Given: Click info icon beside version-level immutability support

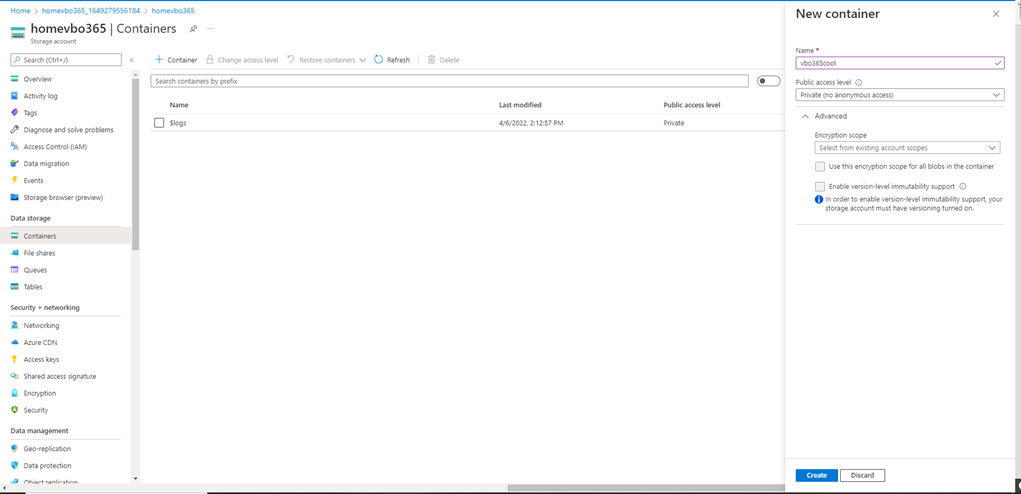Looking at the screenshot, I should coord(962,186).
